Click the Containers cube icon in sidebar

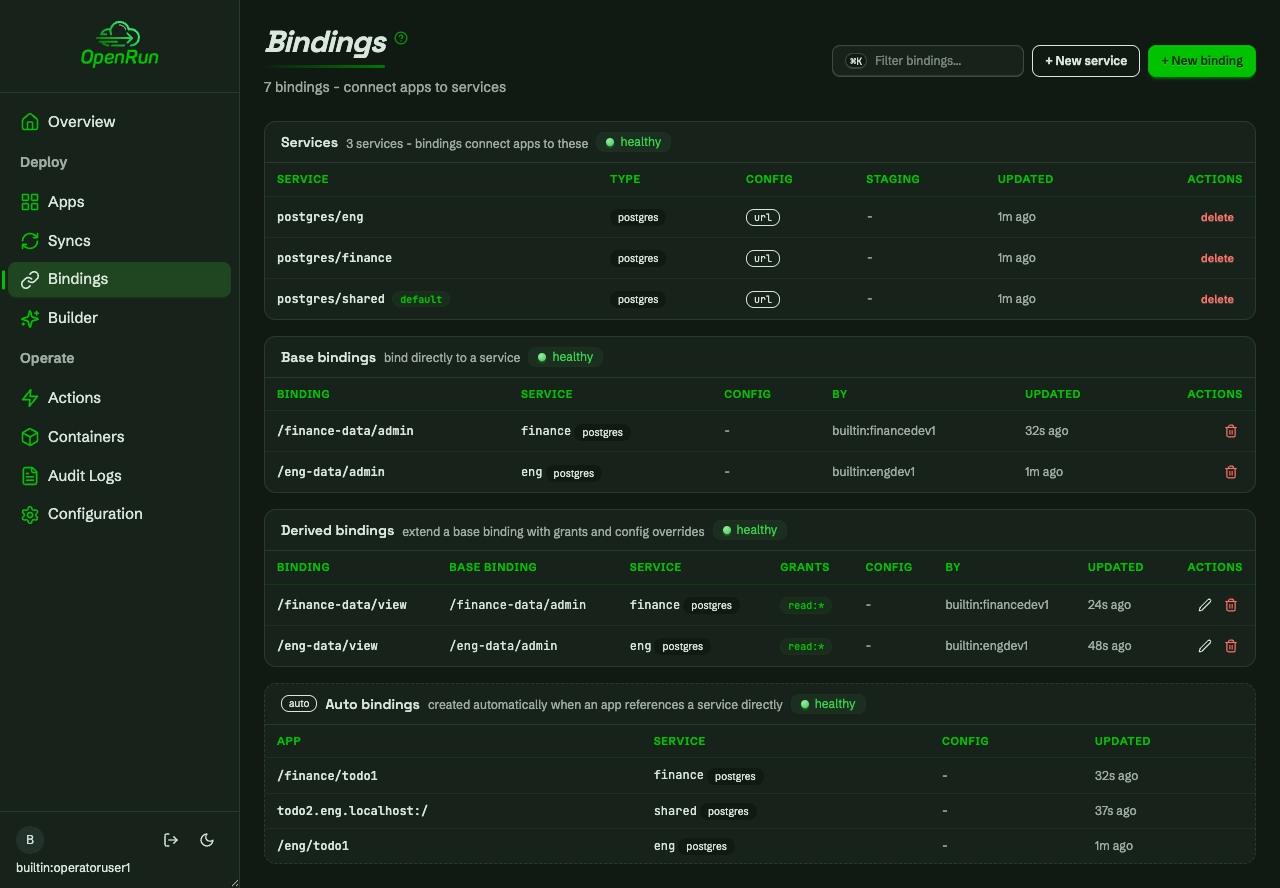(30, 437)
